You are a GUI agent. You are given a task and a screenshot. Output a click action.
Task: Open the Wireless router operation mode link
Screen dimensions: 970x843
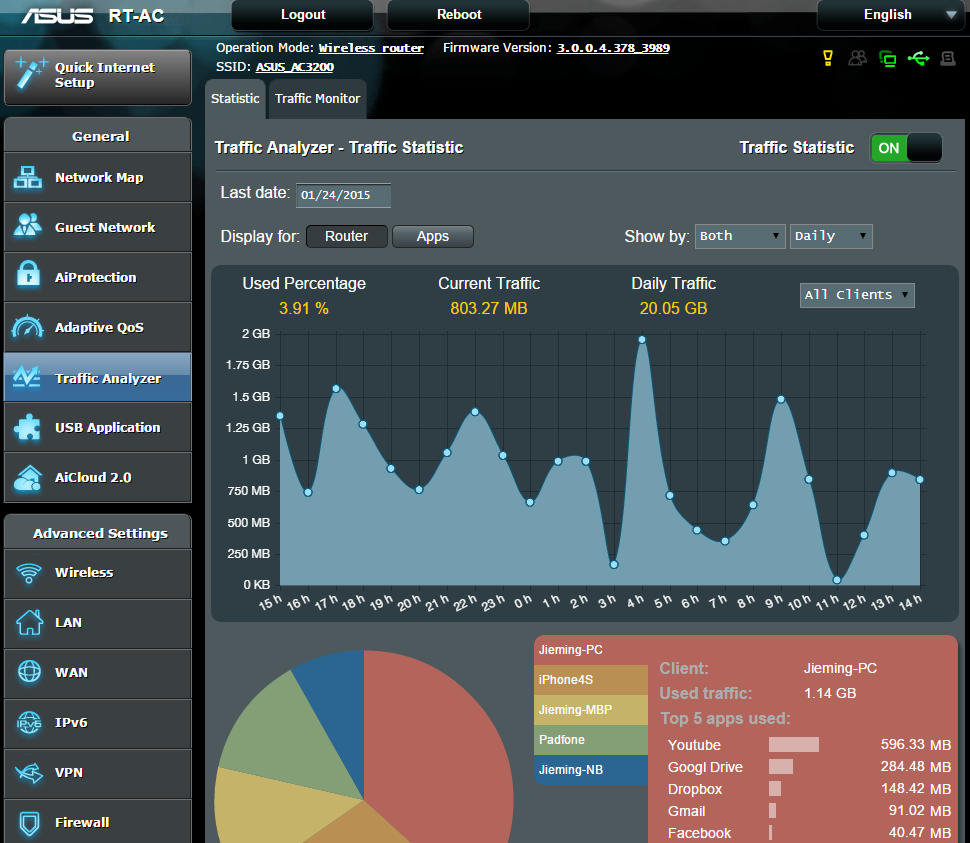click(371, 48)
